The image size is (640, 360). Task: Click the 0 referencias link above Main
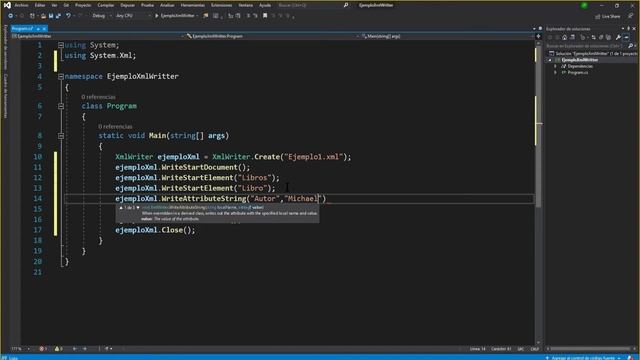[115, 127]
